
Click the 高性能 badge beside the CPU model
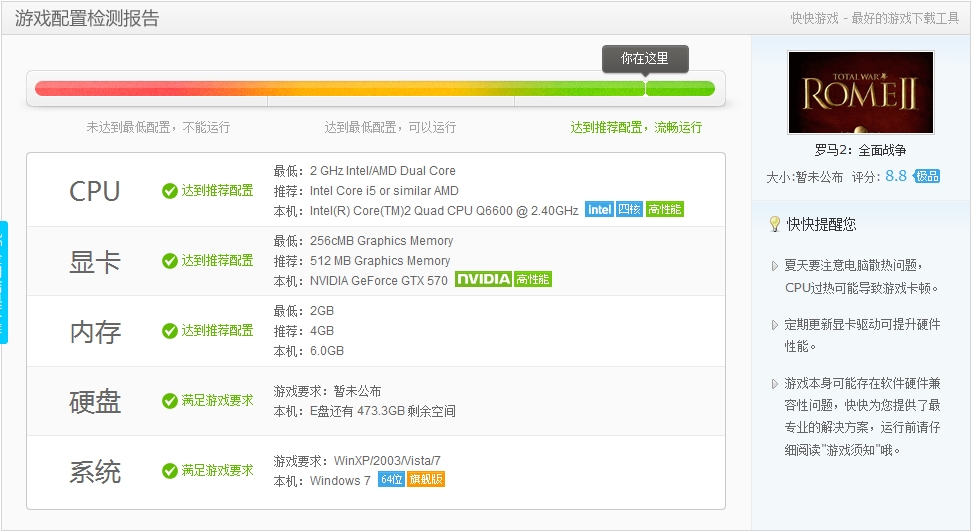(x=665, y=210)
